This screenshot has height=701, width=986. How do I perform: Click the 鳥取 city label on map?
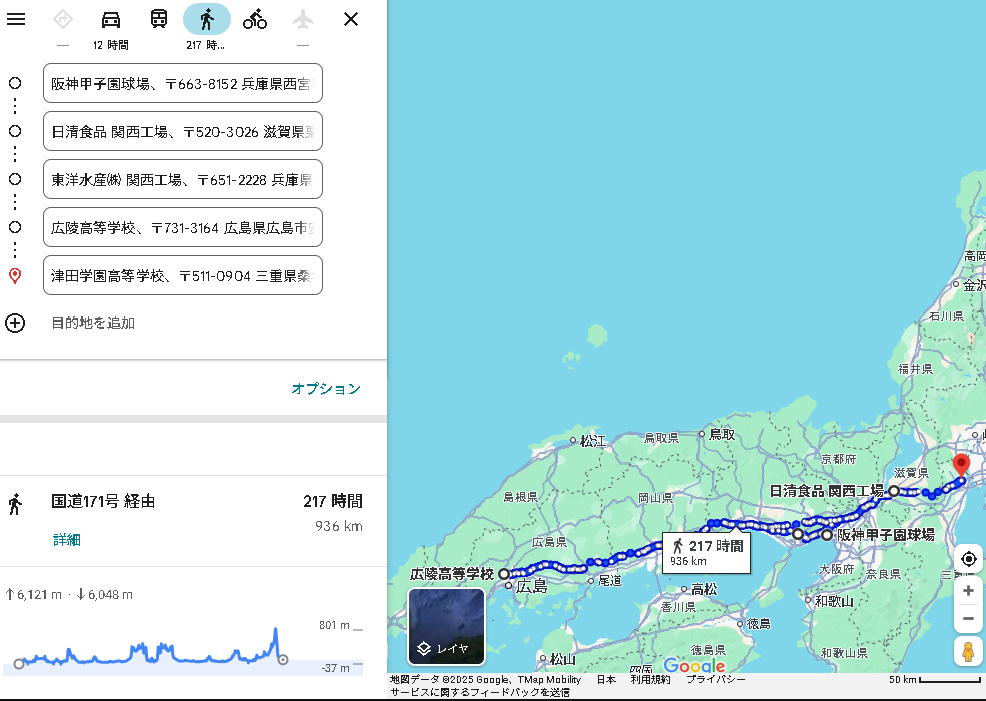722,434
